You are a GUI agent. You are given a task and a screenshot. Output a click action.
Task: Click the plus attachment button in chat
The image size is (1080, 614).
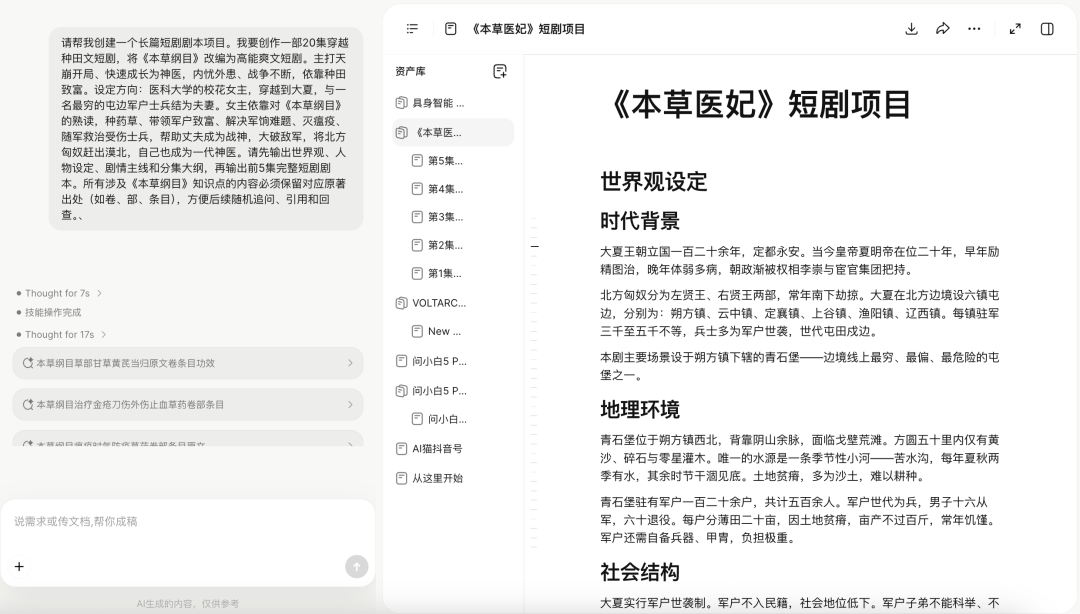[x=19, y=566]
